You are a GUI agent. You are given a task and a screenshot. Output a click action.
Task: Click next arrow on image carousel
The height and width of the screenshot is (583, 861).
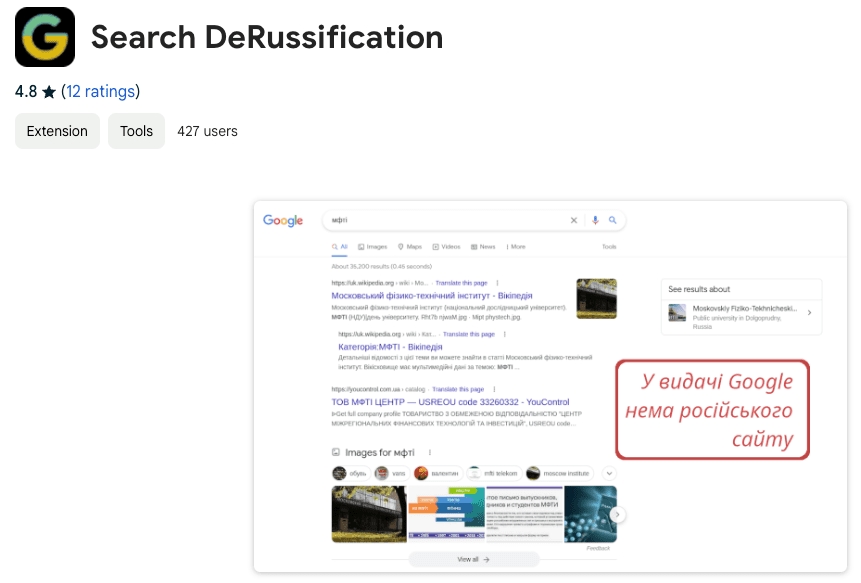click(618, 514)
